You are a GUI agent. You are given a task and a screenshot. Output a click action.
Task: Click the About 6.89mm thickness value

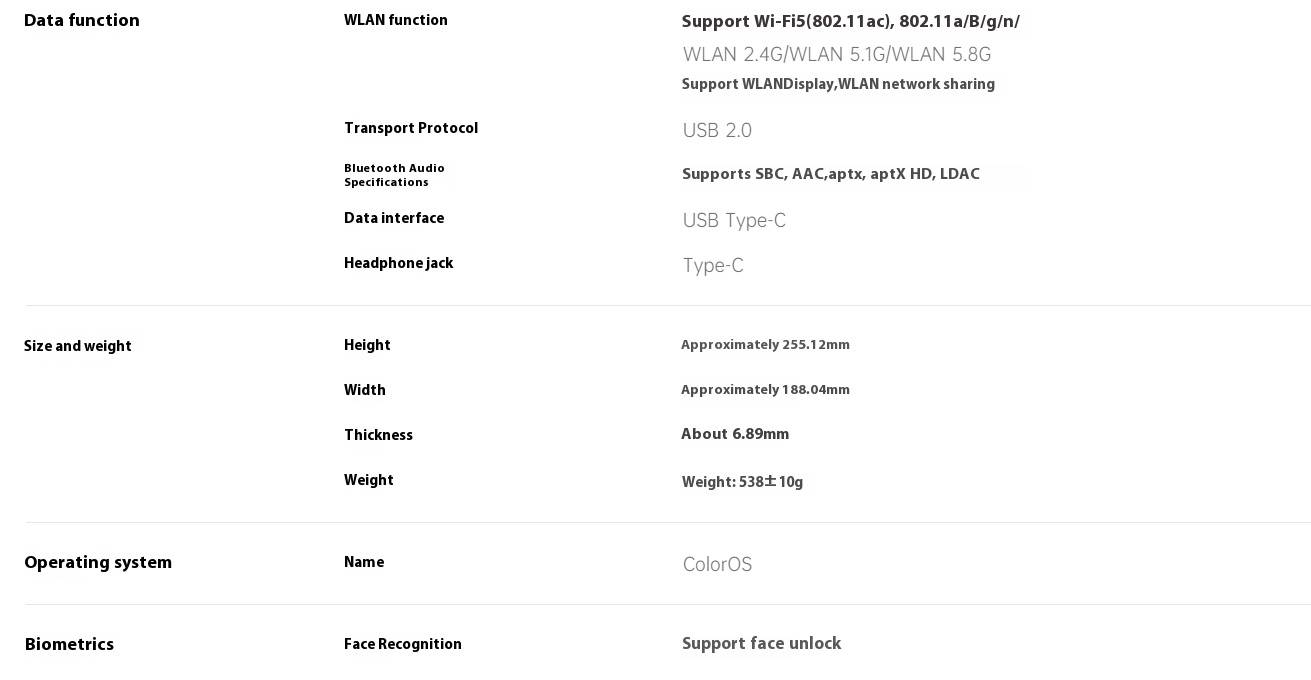(x=735, y=434)
